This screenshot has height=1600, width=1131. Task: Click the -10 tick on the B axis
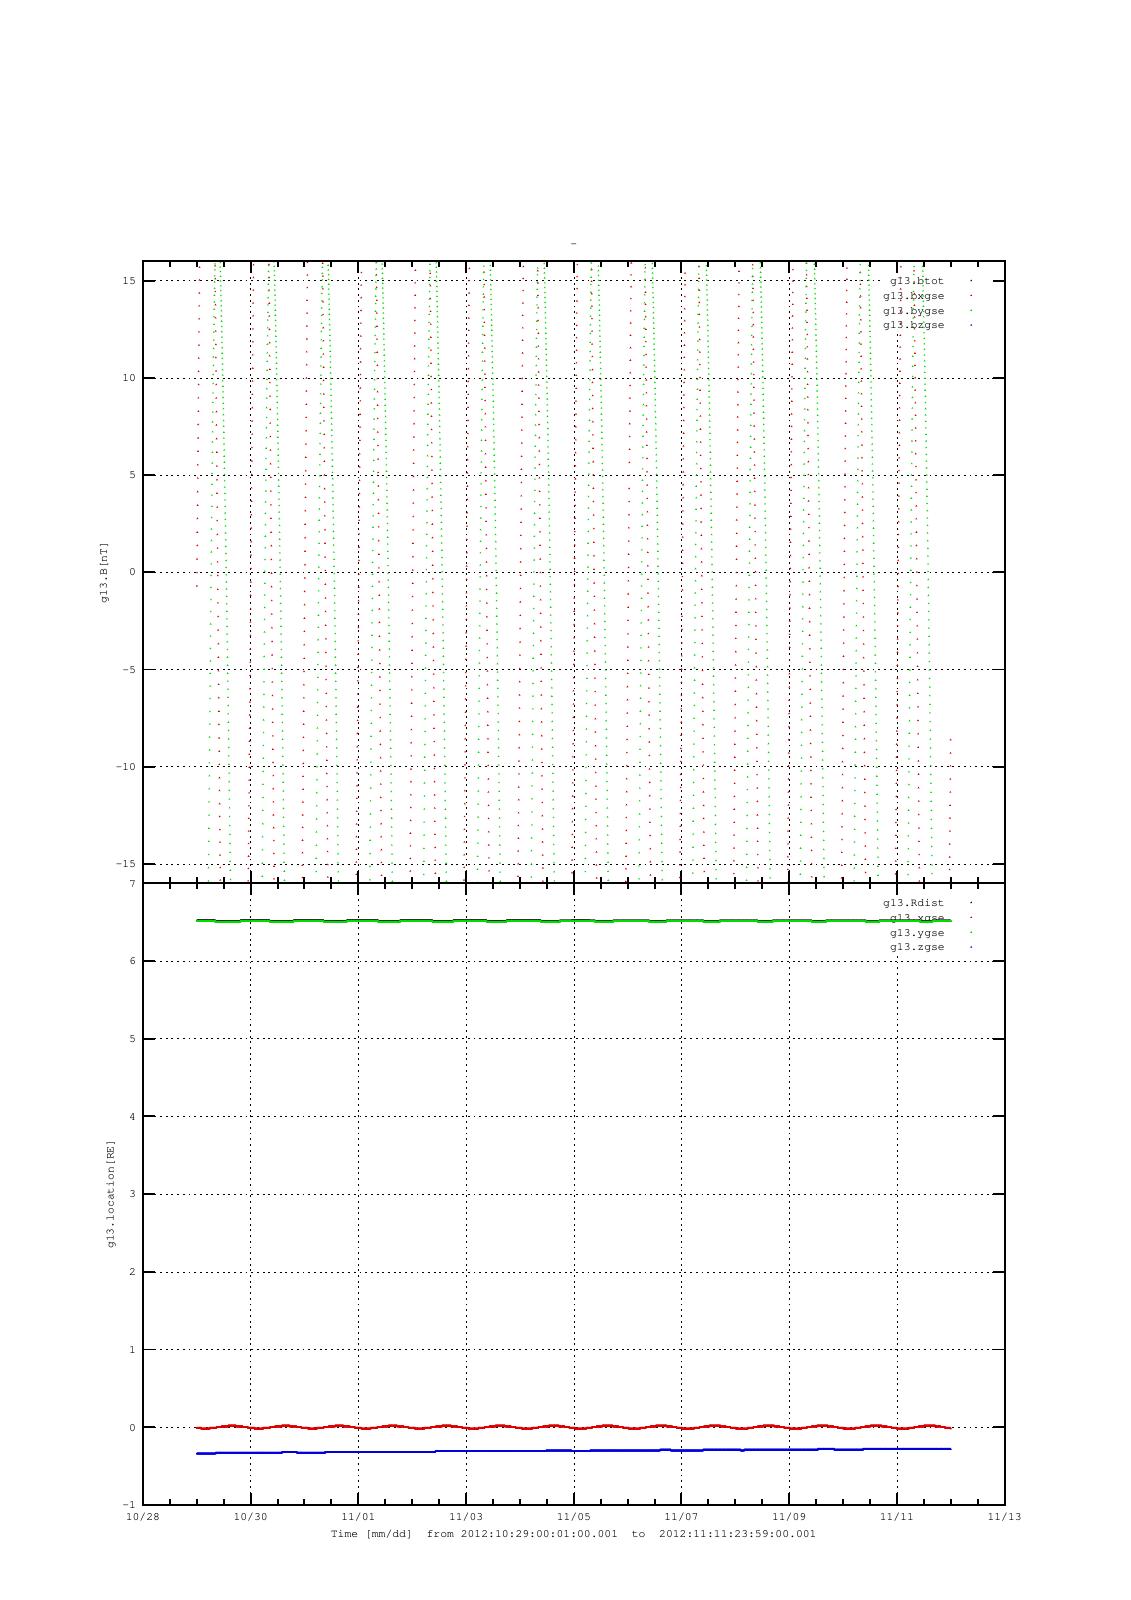click(x=126, y=767)
